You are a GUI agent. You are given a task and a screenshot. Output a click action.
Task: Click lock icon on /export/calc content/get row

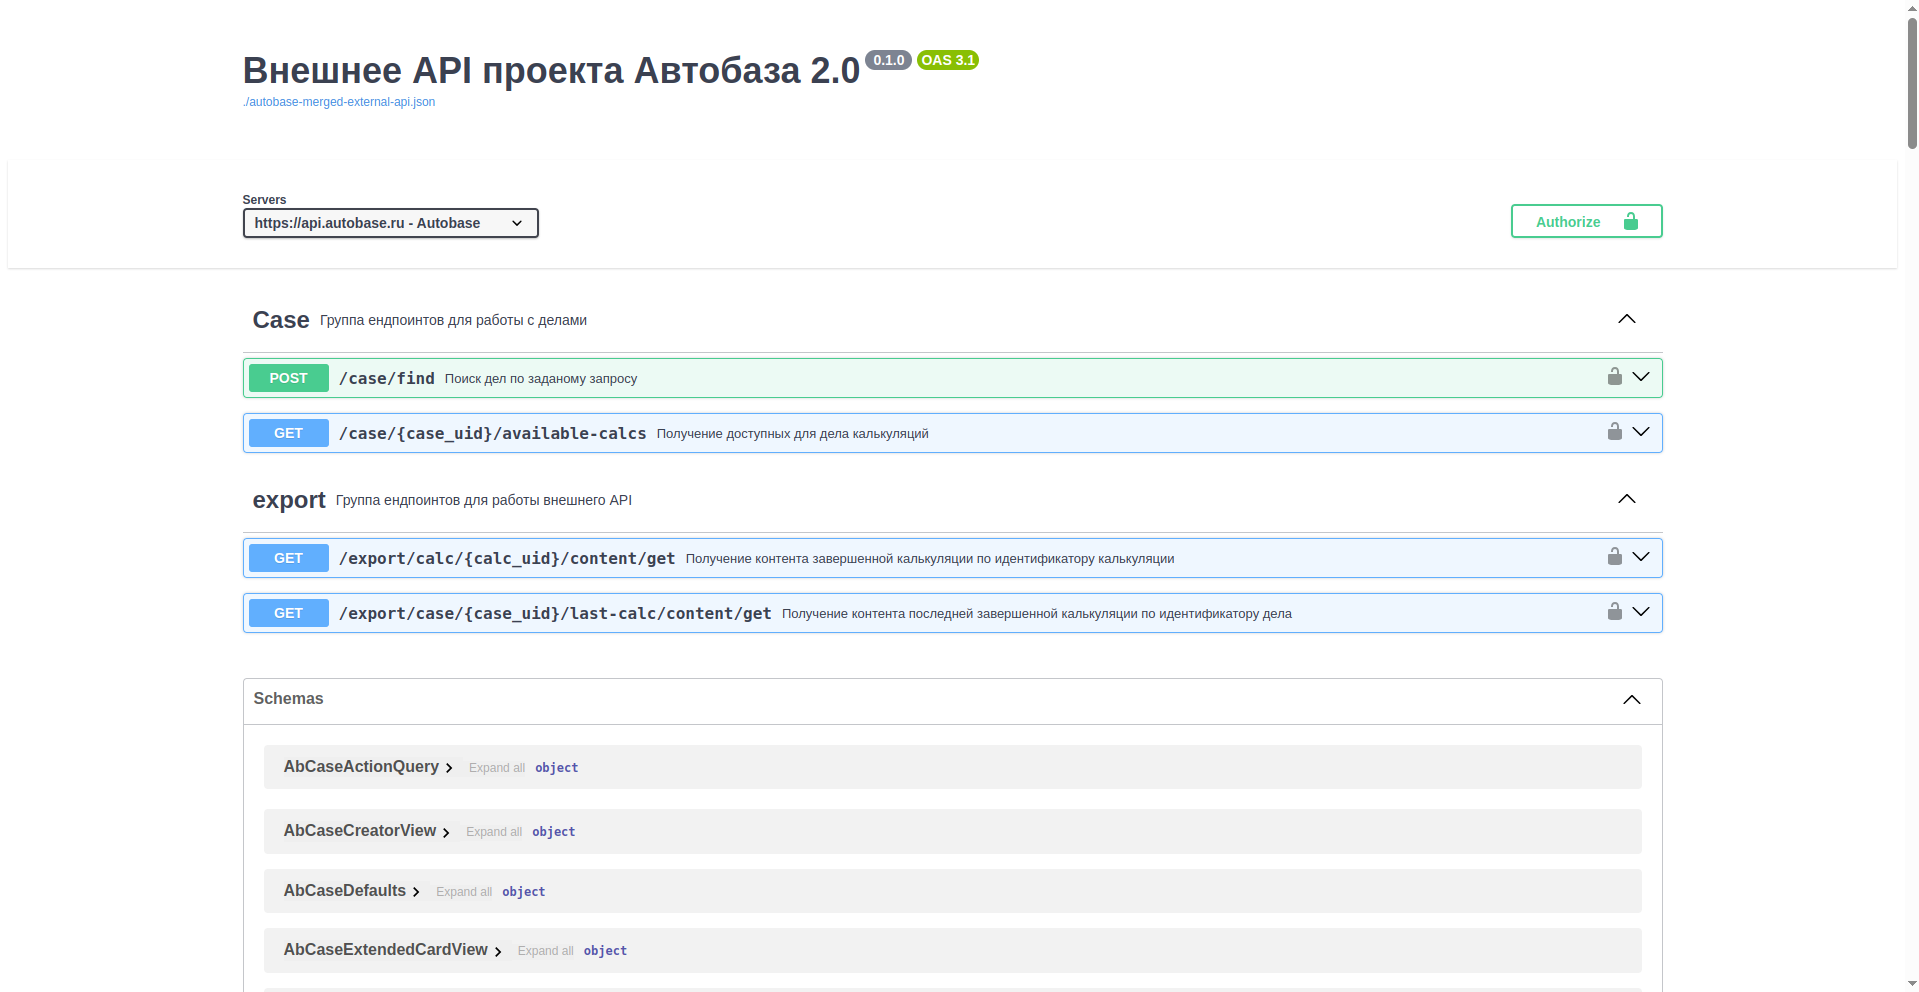(x=1614, y=556)
